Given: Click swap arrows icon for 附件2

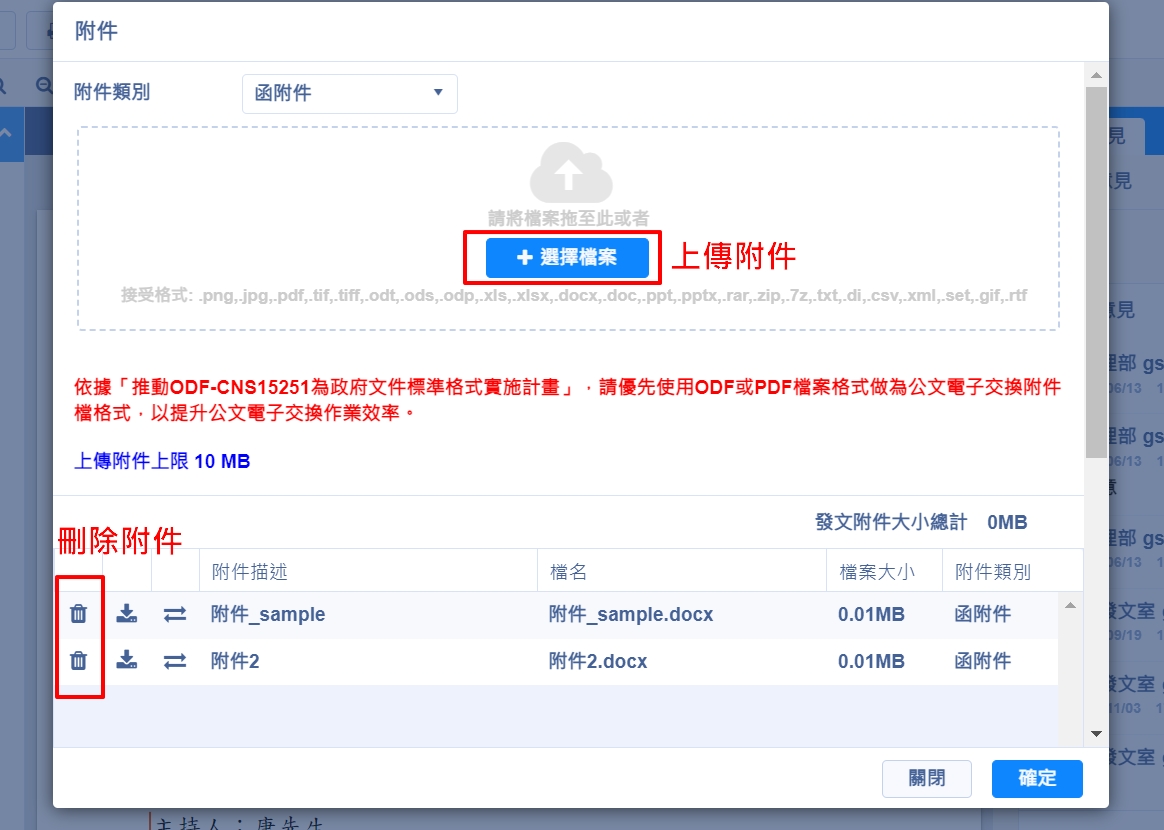Looking at the screenshot, I should [x=175, y=660].
